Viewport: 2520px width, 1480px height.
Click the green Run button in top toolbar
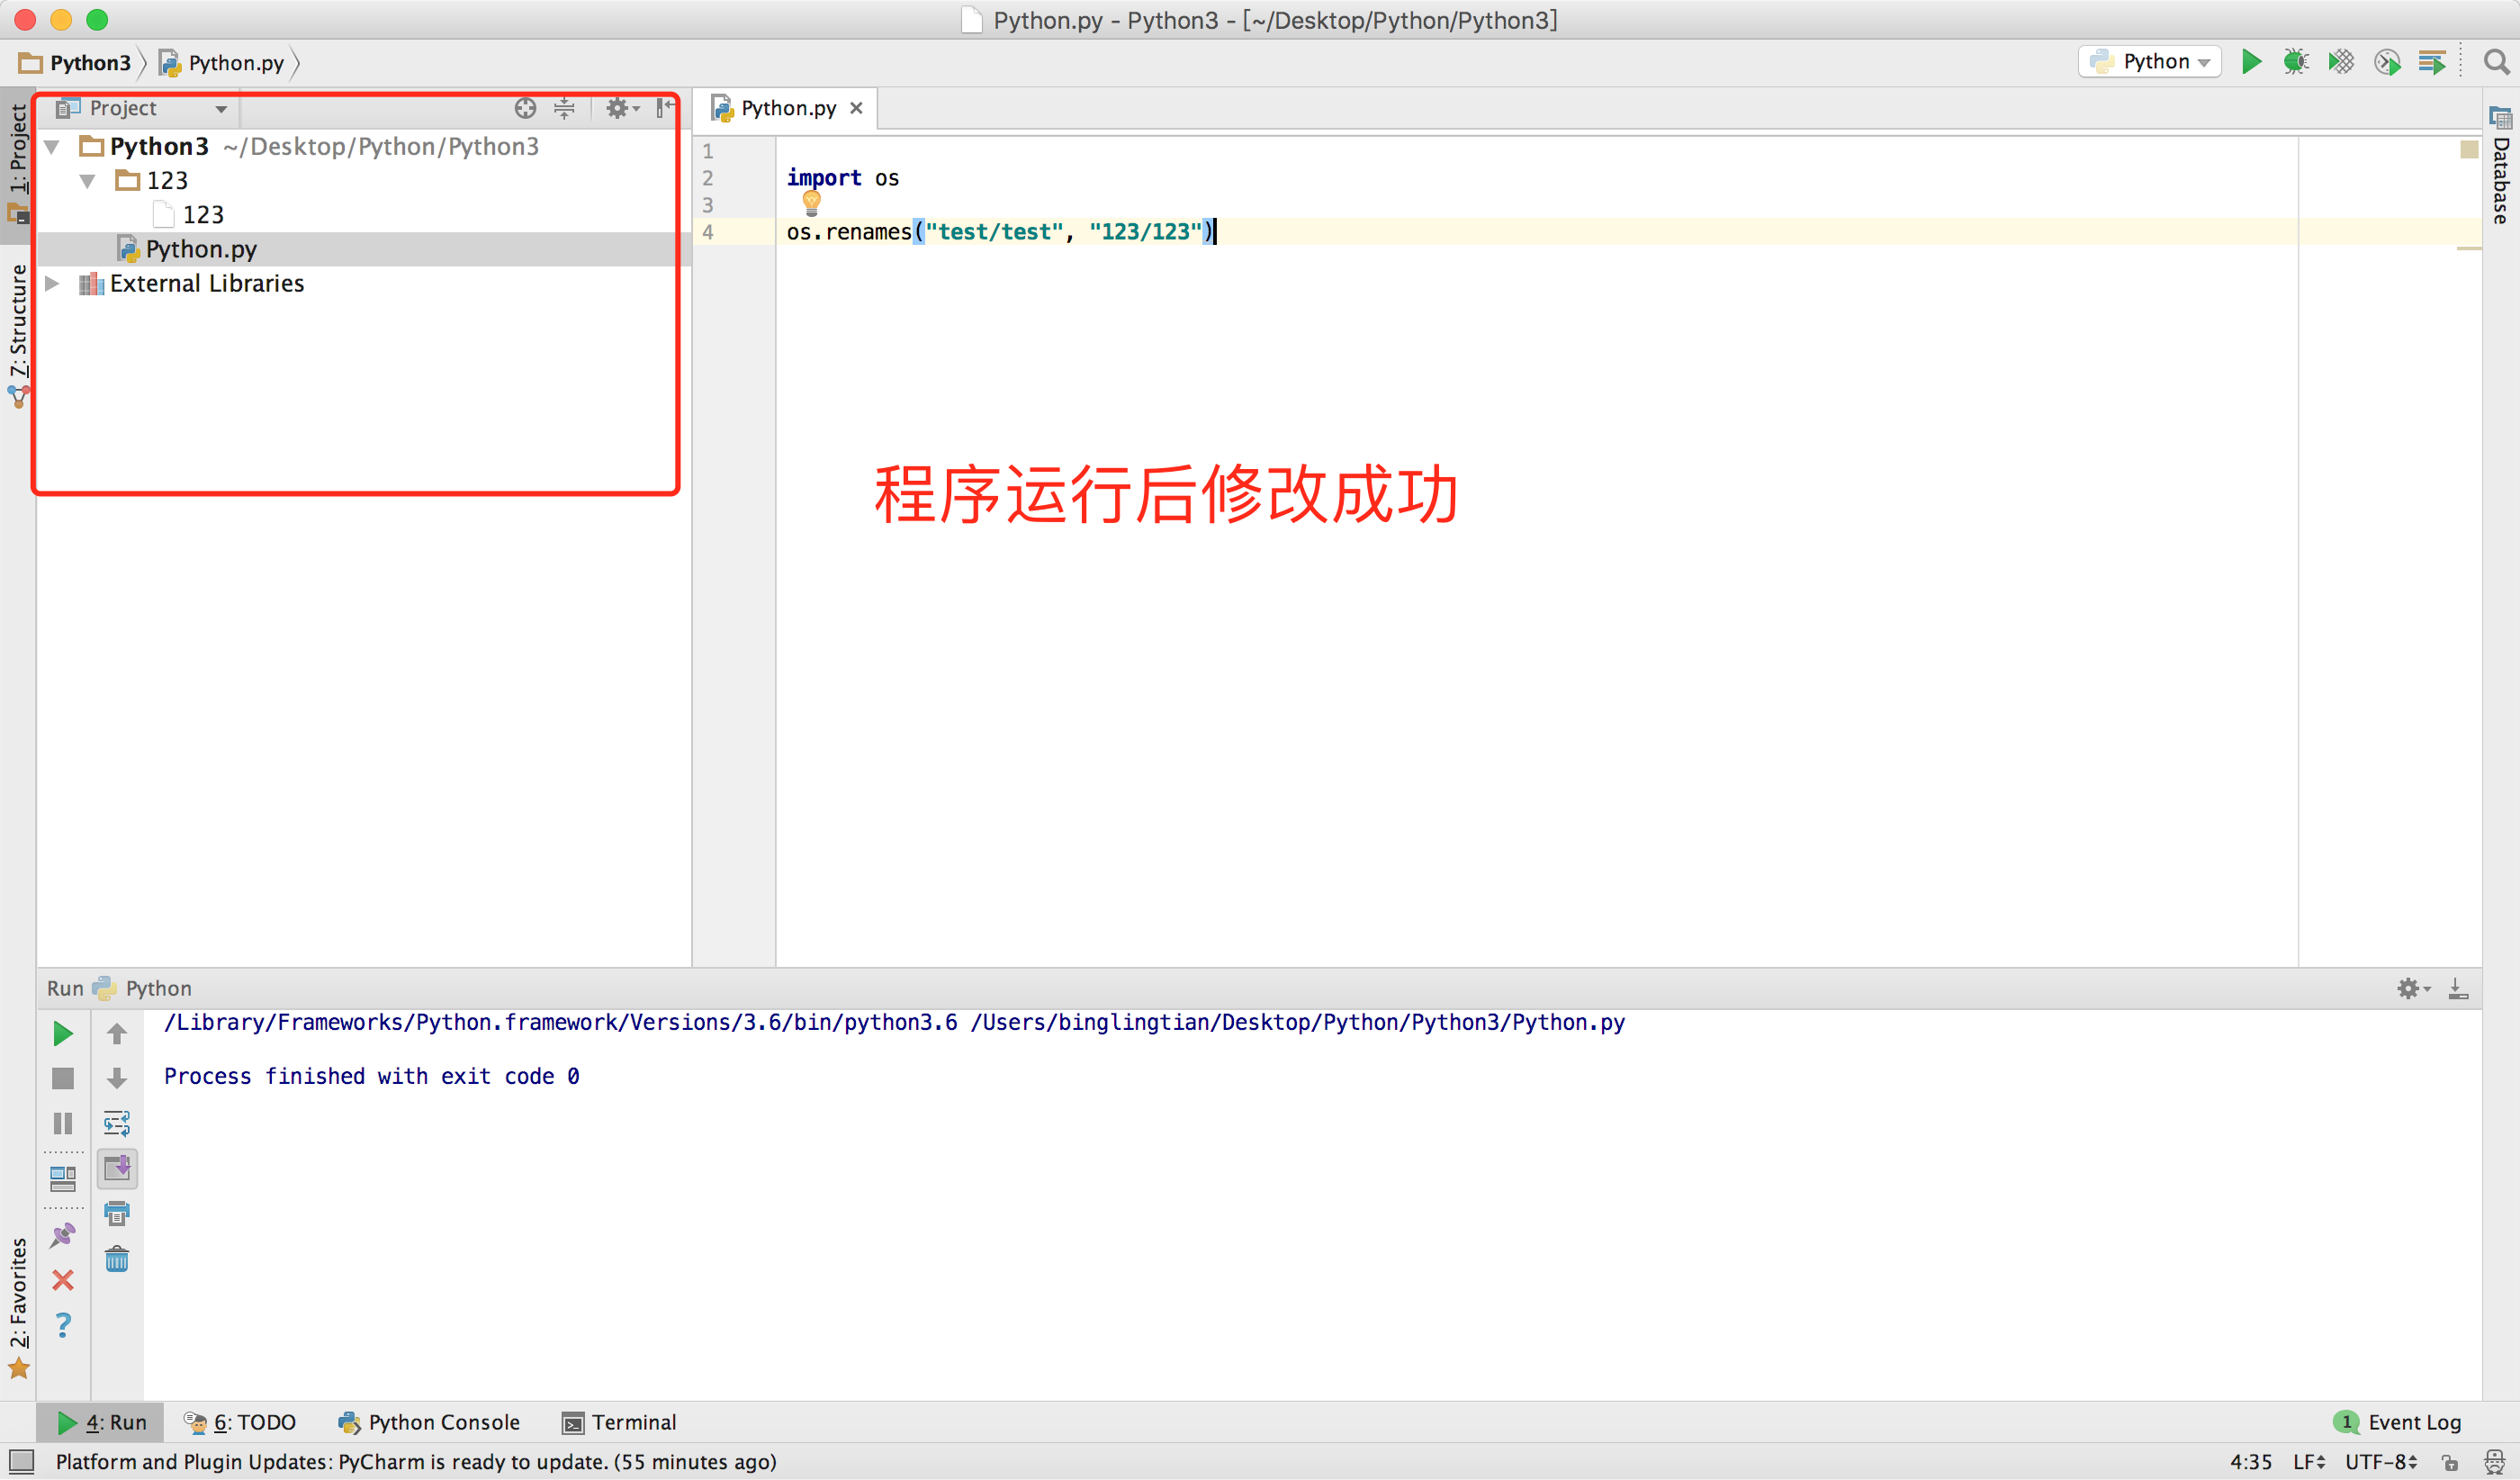[x=2251, y=62]
